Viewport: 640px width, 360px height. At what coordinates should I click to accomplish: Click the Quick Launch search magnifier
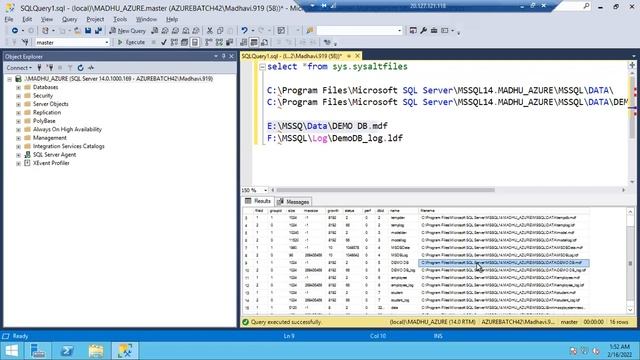586,6
